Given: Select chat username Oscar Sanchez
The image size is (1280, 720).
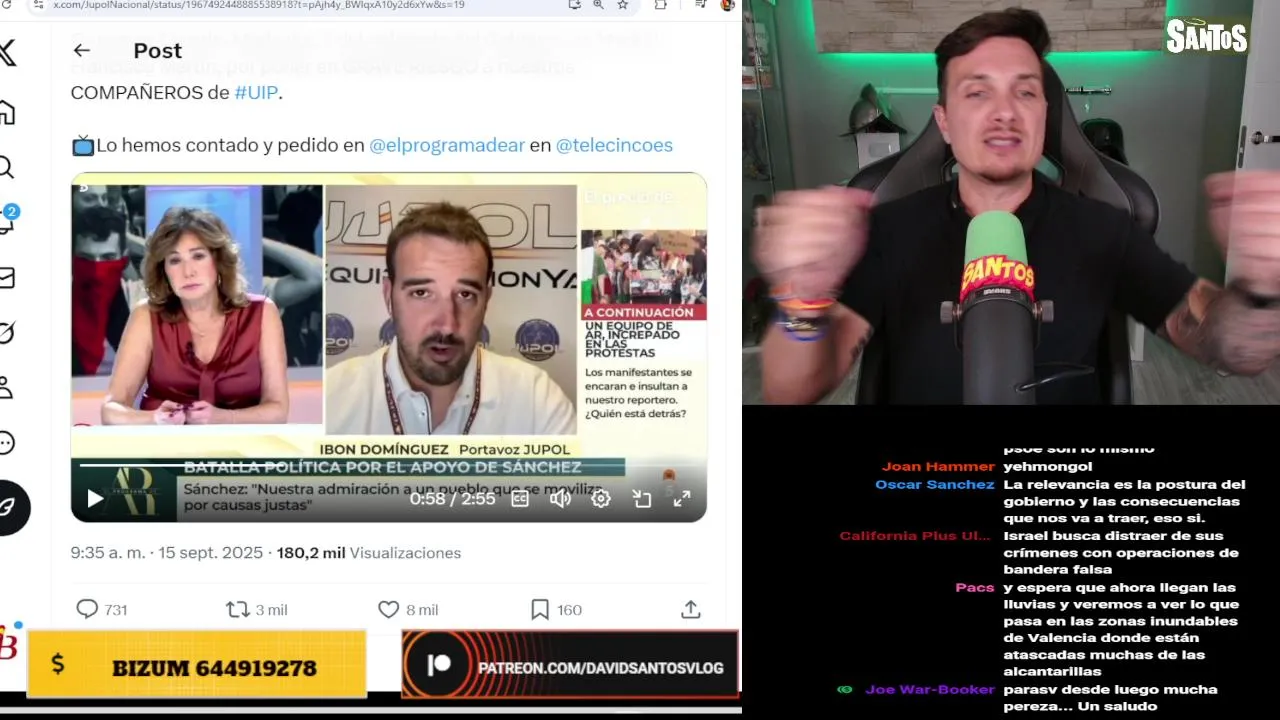Looking at the screenshot, I should [934, 485].
